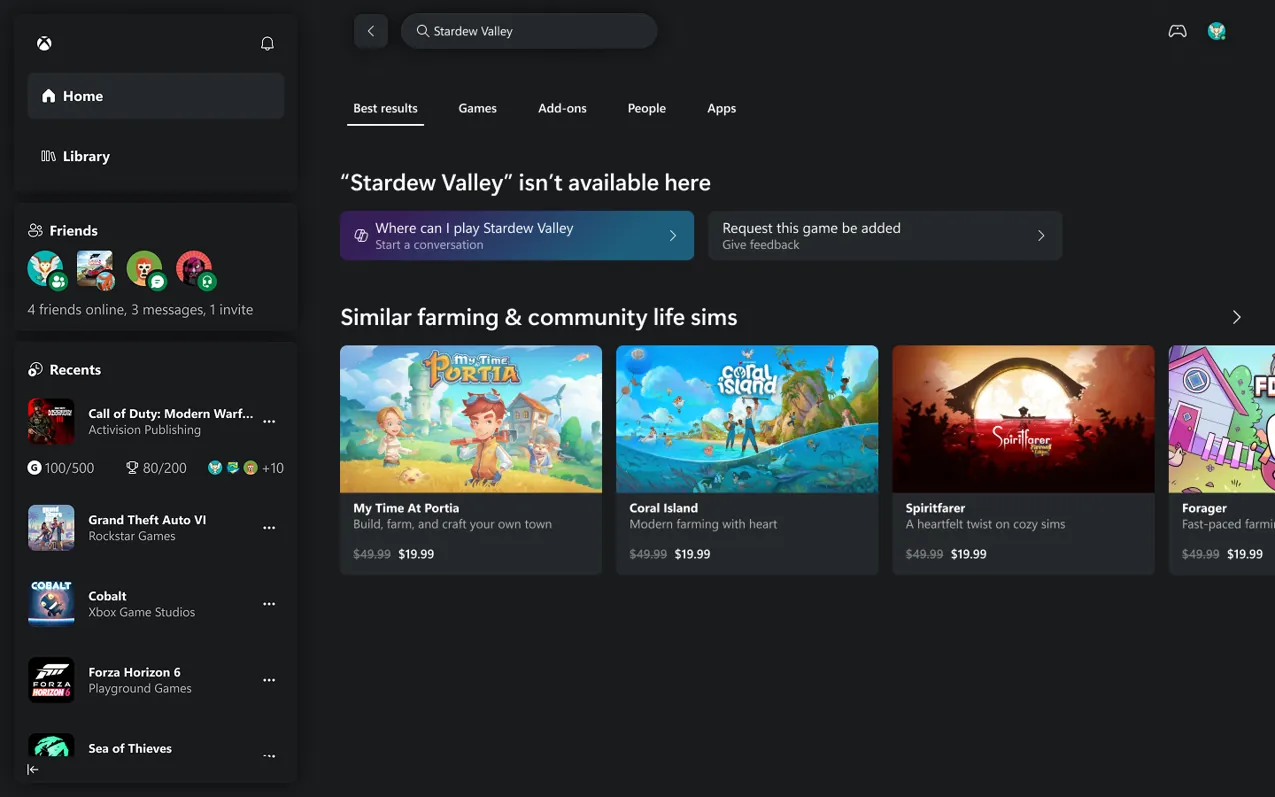Open the Friends section heading
This screenshot has width=1275, height=797.
(74, 230)
